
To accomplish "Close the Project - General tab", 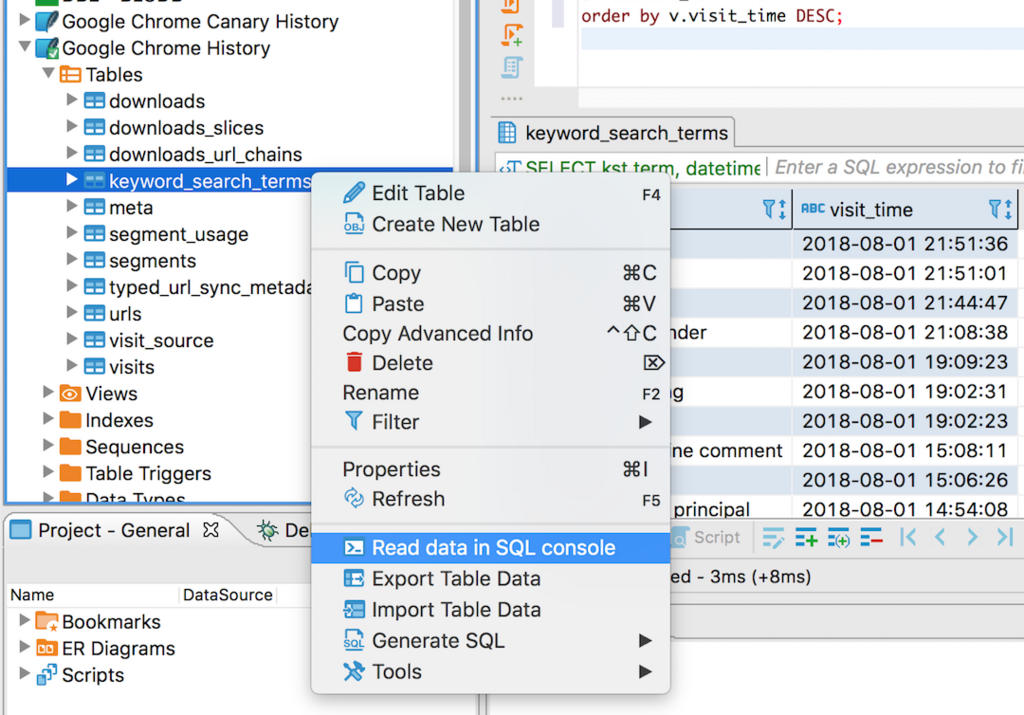I will coord(210,530).
